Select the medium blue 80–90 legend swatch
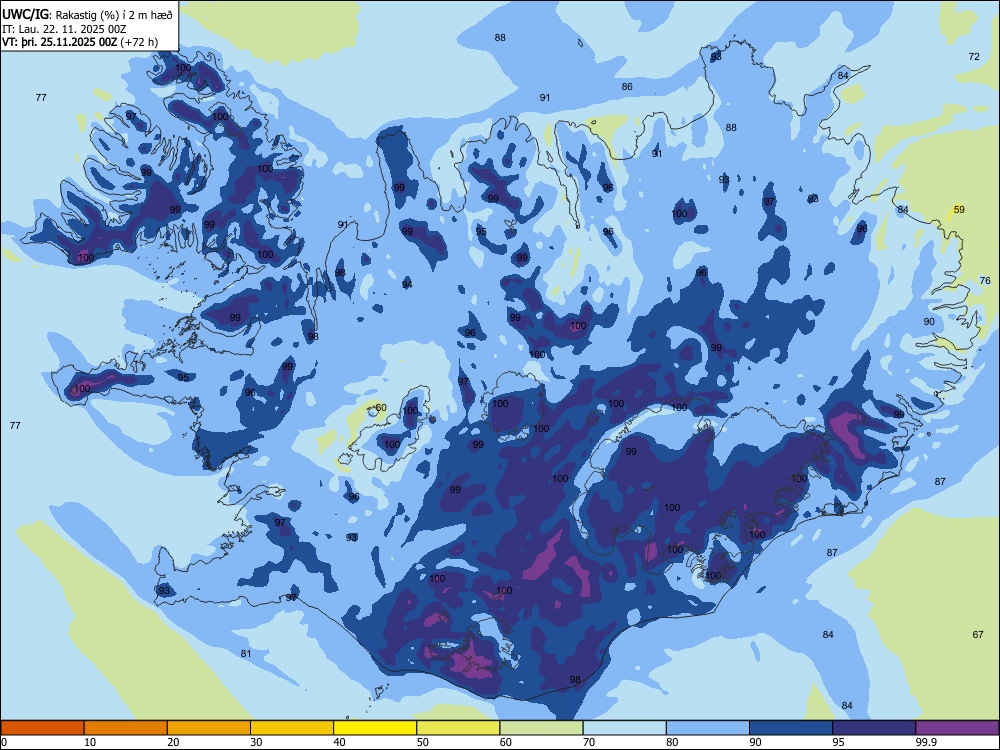Screen dimensions: 1000x750 (708, 728)
